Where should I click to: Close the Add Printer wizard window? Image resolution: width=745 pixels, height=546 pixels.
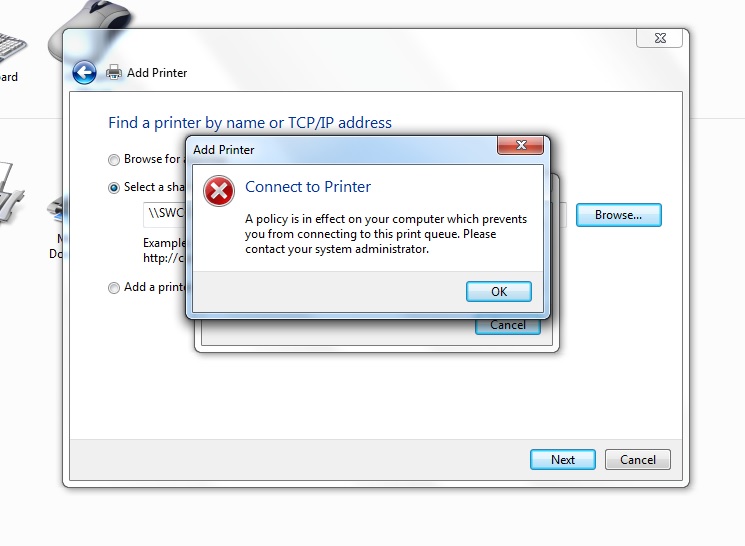(x=659, y=38)
